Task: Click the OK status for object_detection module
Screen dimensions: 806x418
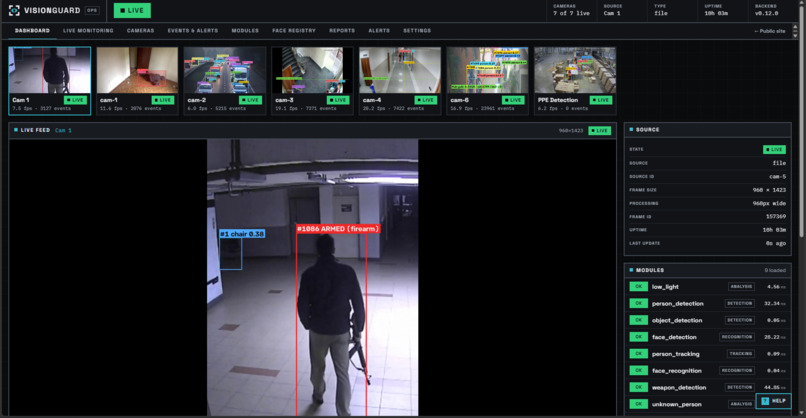Action: coord(638,320)
